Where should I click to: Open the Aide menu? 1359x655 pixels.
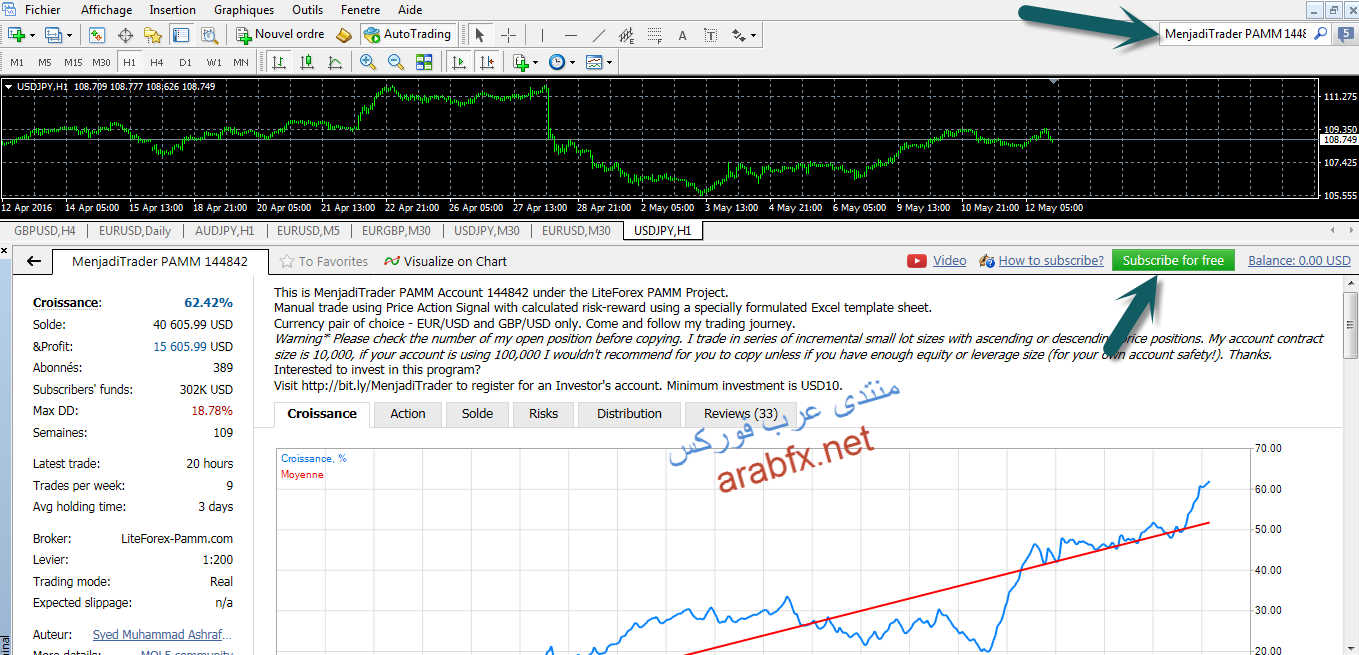pos(410,10)
